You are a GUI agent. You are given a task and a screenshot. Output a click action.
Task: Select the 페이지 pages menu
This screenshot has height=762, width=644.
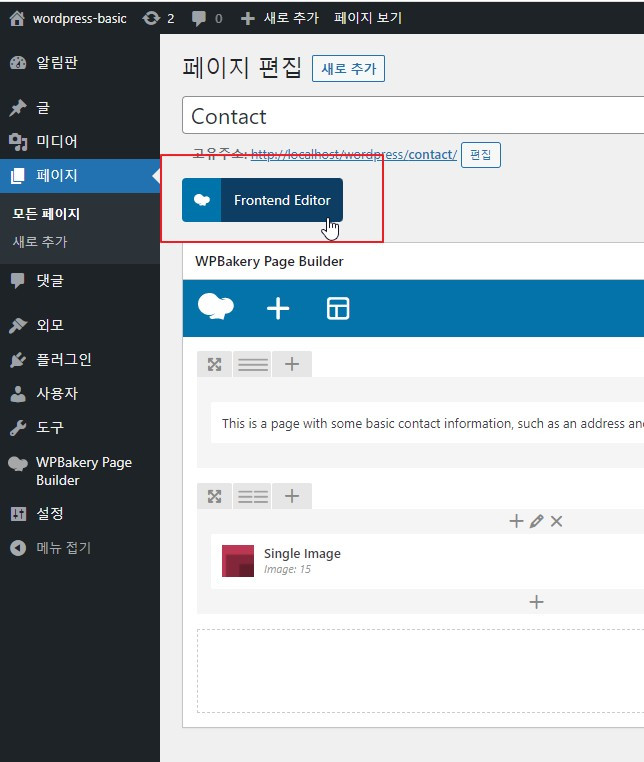(x=80, y=175)
